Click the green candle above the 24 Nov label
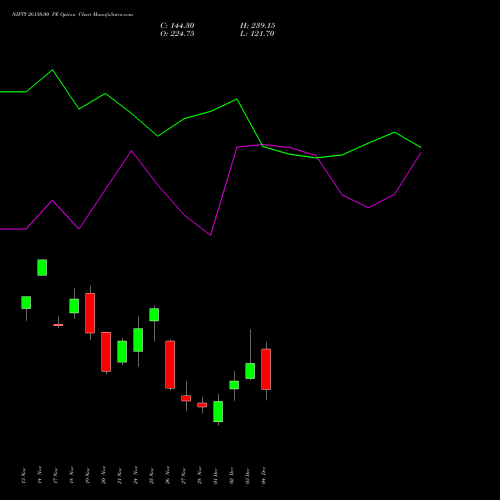500x500 pixels. [x=138, y=340]
